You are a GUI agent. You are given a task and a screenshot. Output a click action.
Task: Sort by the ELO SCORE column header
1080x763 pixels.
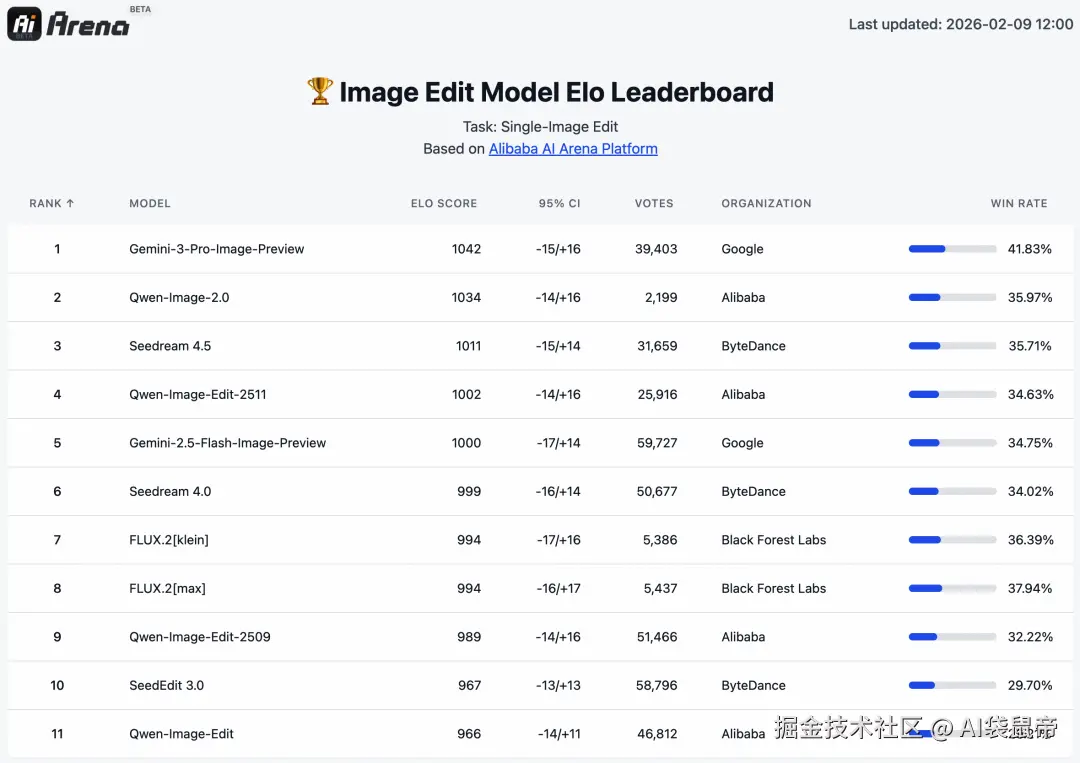point(444,203)
